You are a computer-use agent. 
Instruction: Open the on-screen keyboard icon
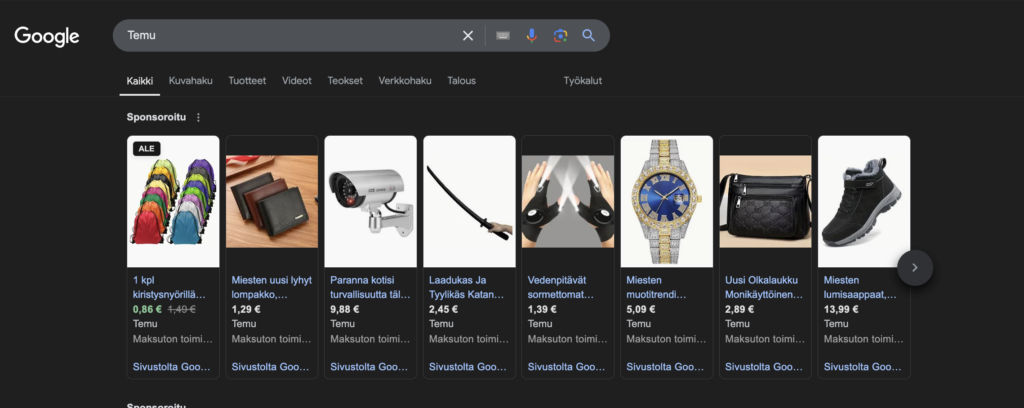pos(502,36)
